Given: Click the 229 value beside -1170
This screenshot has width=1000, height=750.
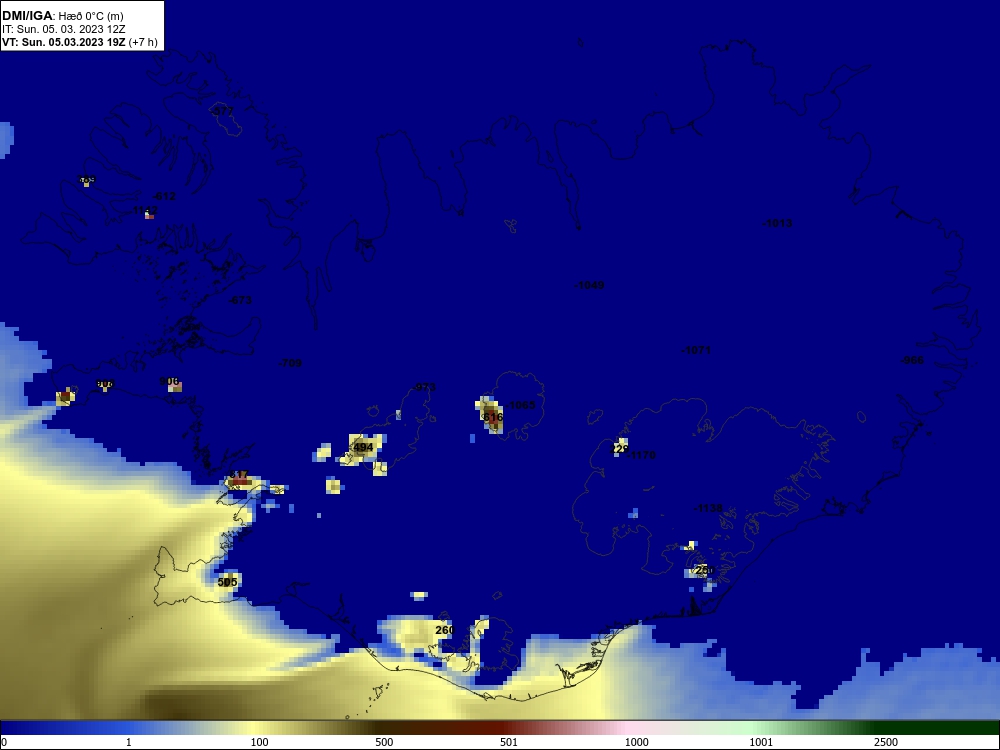Looking at the screenshot, I should click(x=620, y=449).
